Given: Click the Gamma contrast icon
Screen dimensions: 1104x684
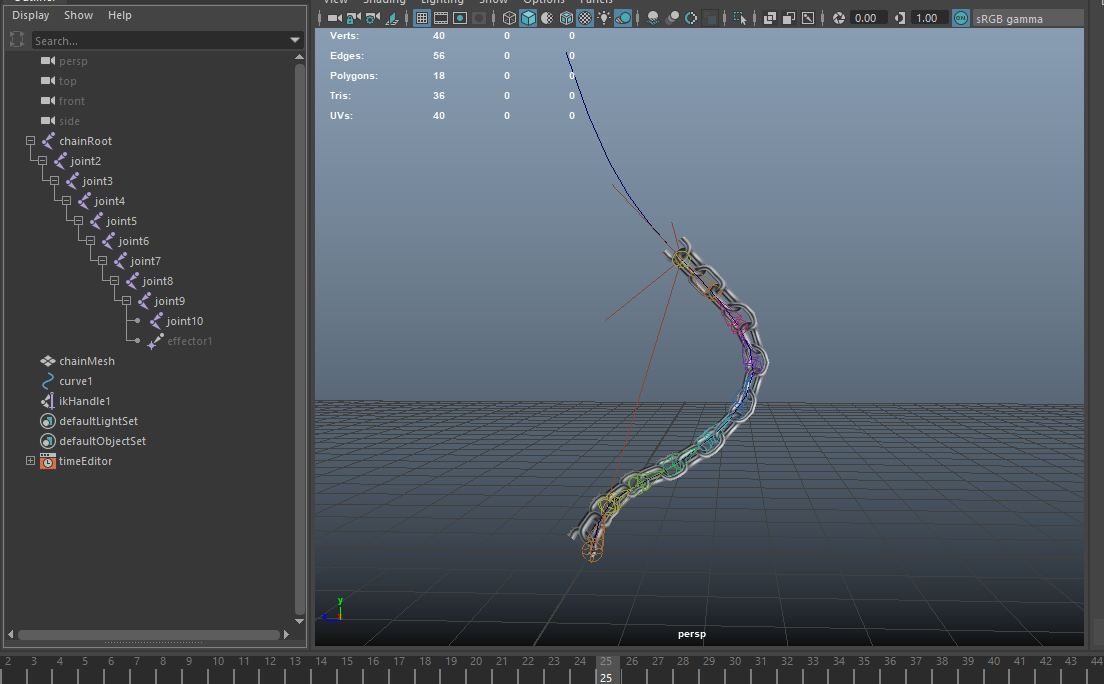Looking at the screenshot, I should click(x=900, y=18).
